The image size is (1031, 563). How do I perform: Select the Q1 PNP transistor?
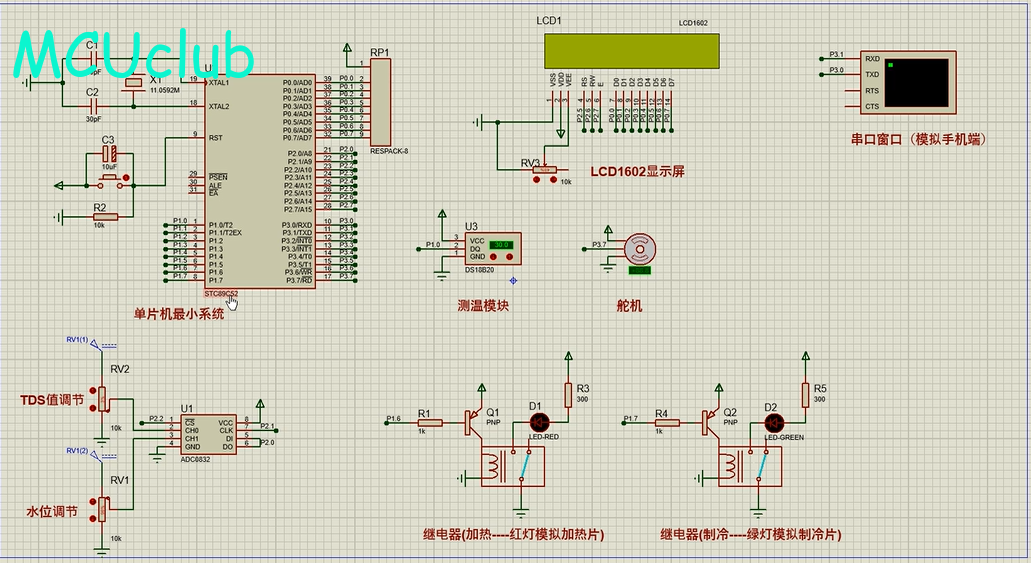coord(470,423)
